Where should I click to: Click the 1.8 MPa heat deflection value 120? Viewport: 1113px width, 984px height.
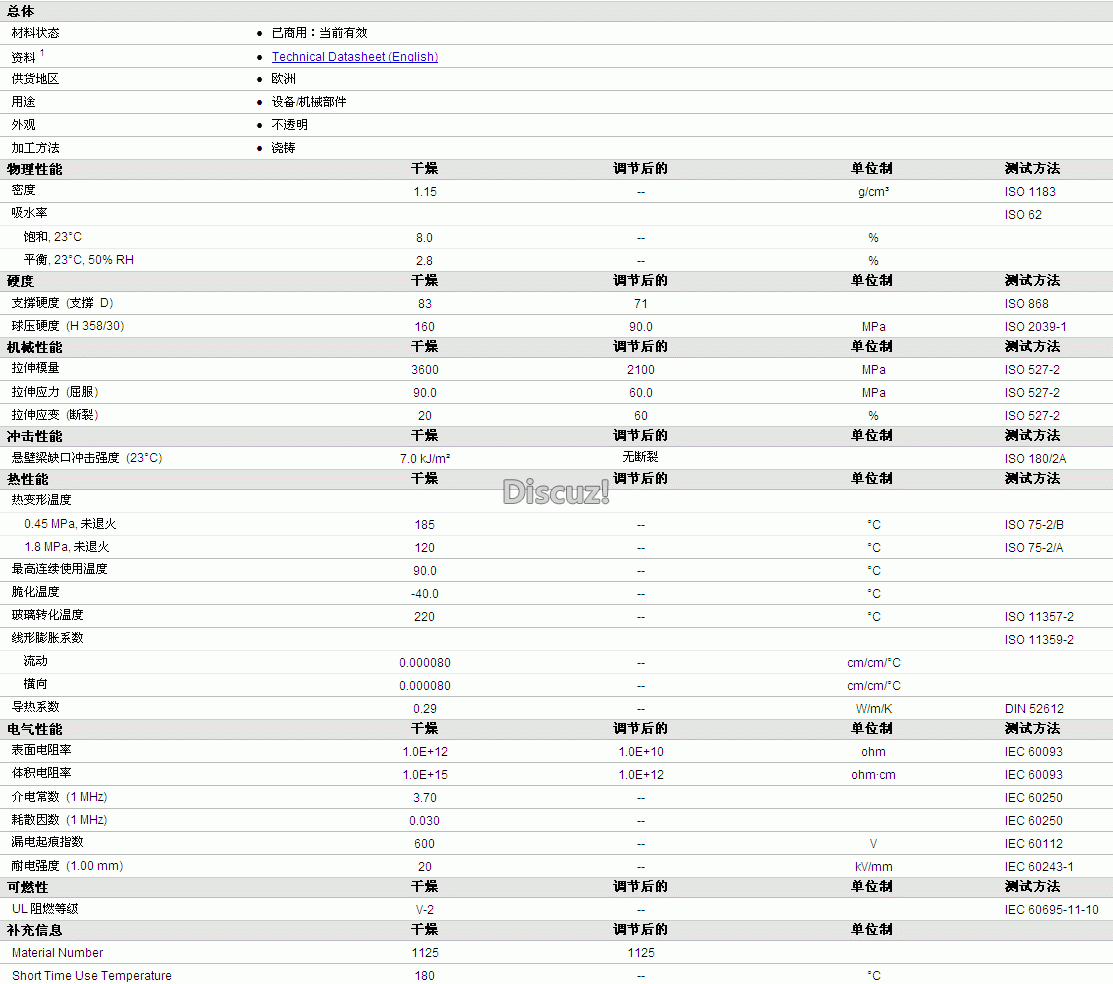pos(424,547)
